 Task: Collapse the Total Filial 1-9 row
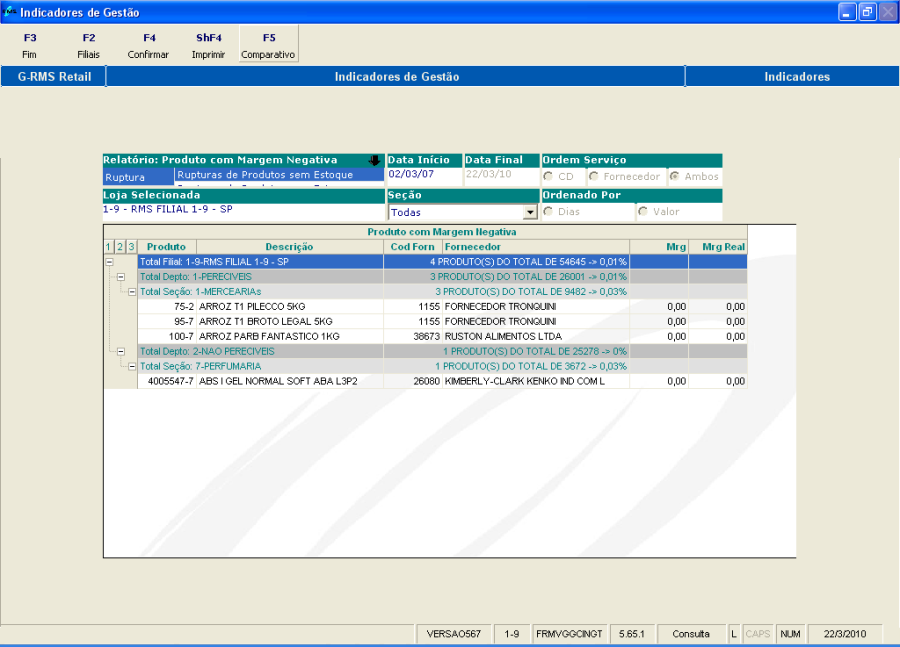click(109, 262)
